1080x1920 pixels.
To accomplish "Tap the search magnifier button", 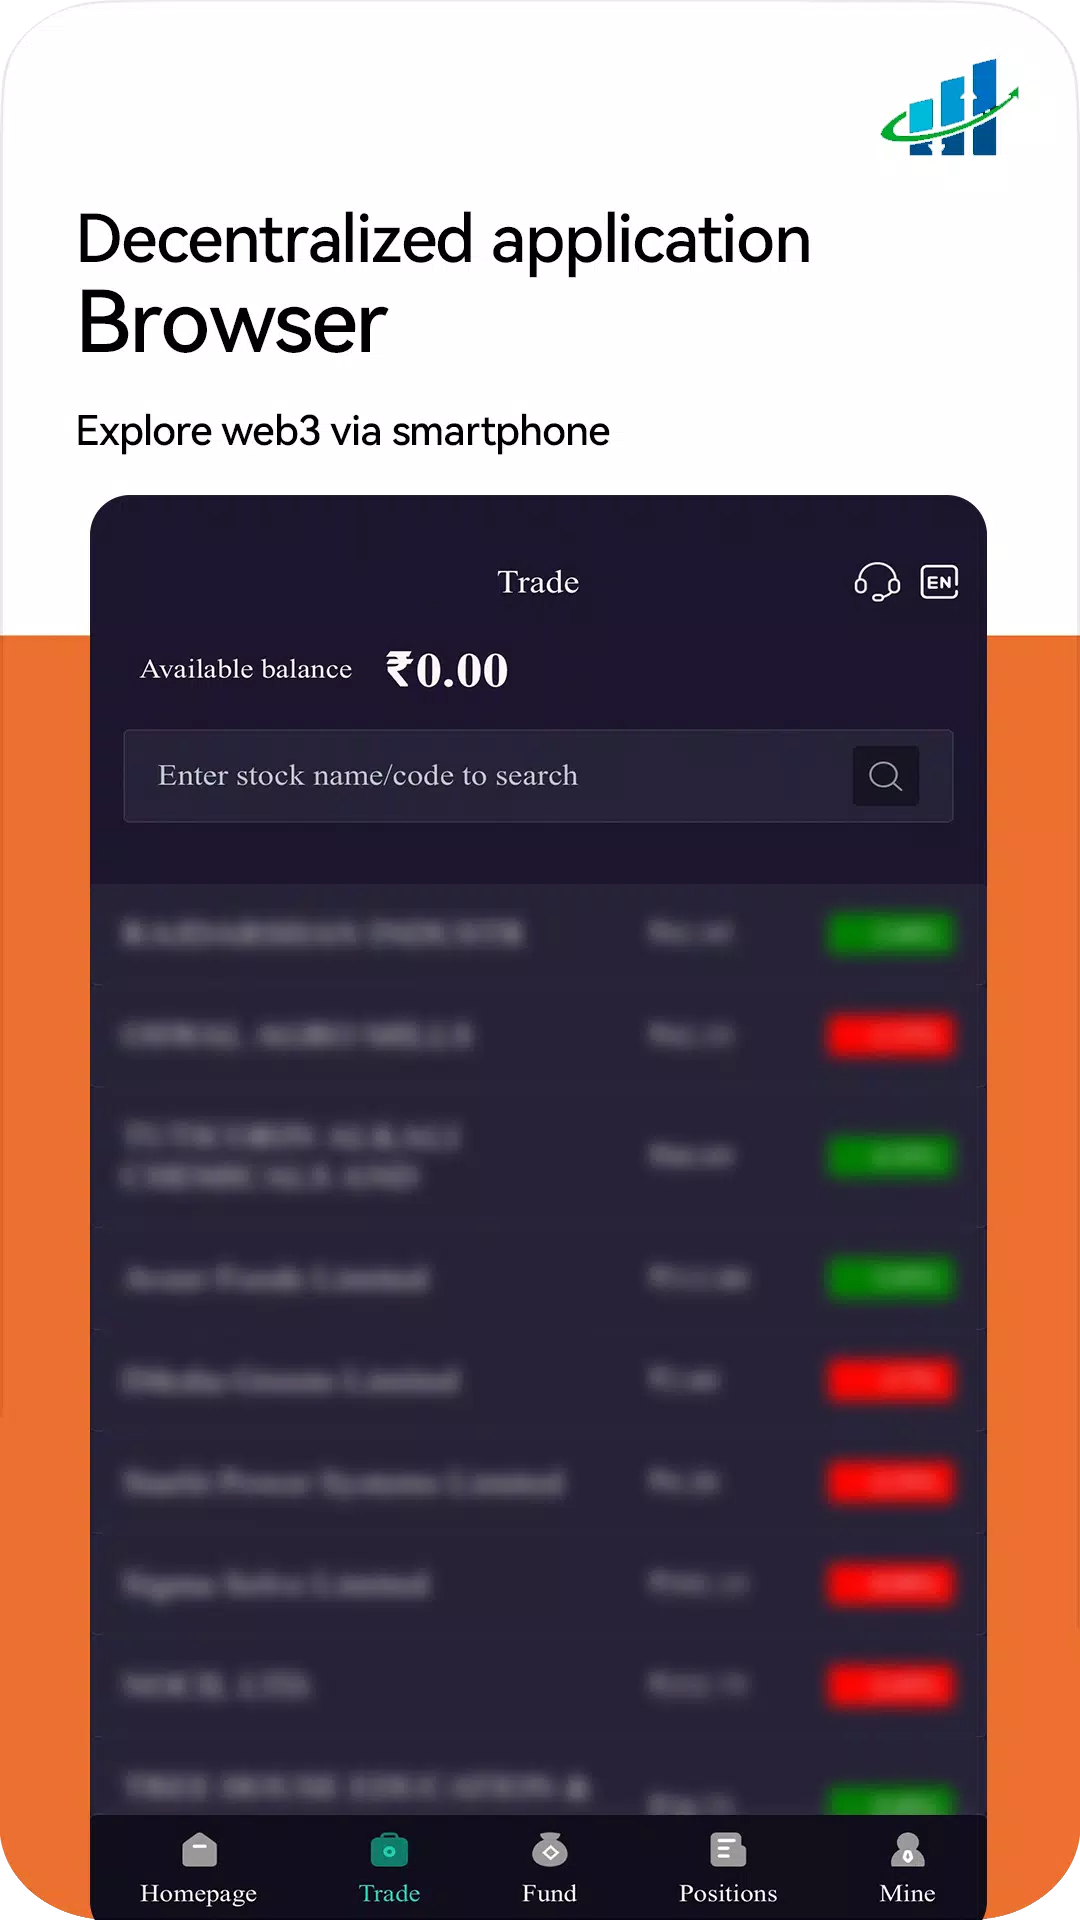I will pos(885,776).
